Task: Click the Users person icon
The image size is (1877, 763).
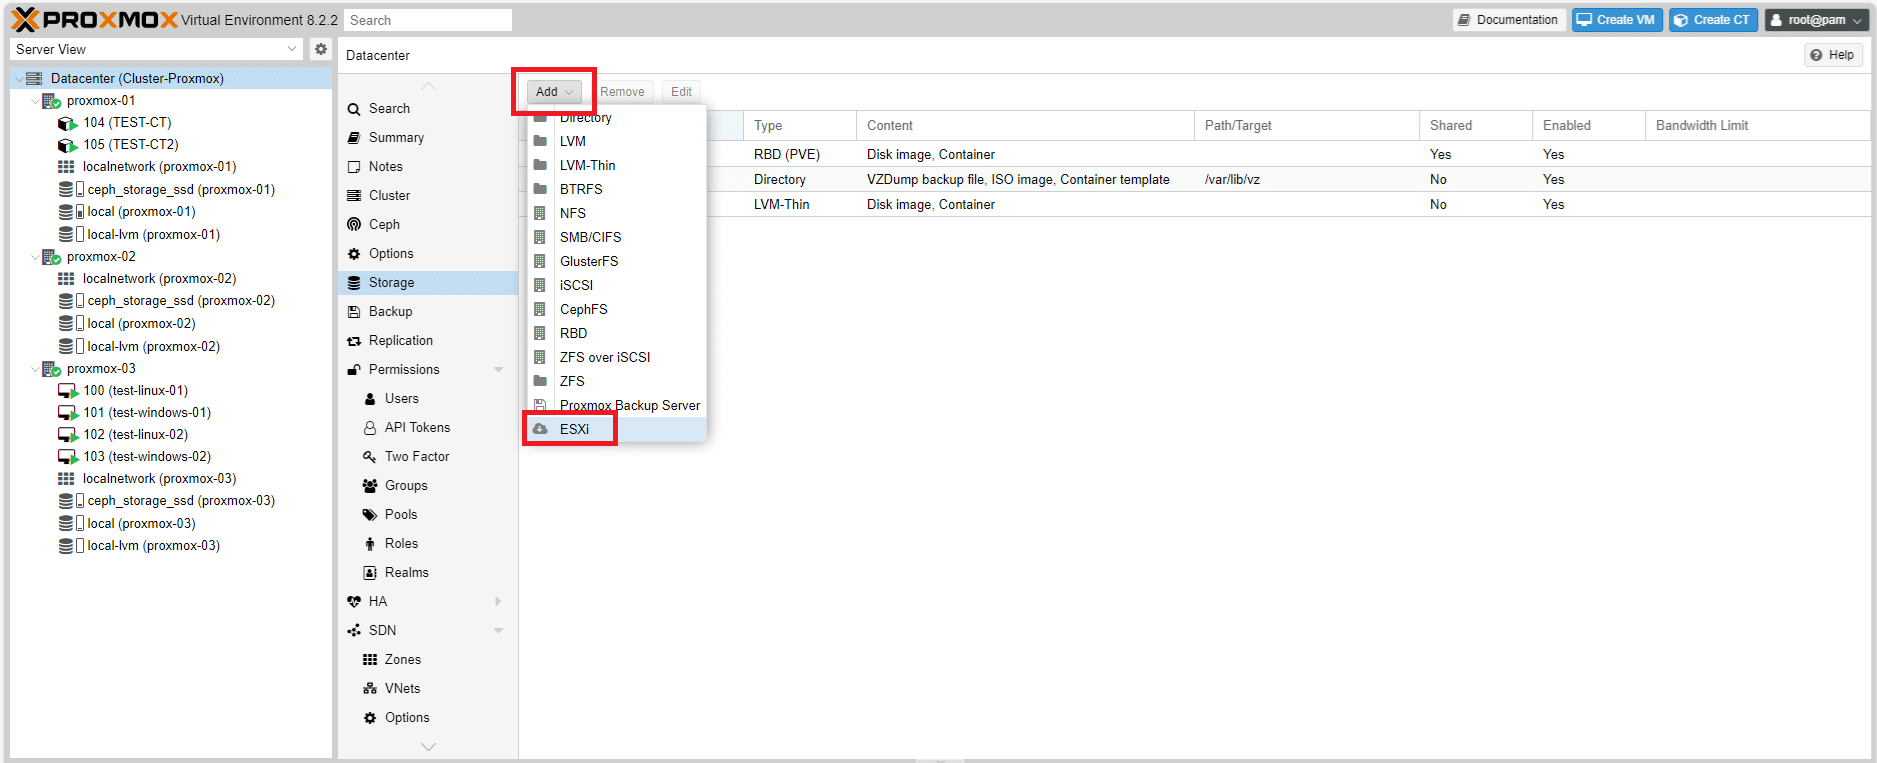Action: point(370,399)
